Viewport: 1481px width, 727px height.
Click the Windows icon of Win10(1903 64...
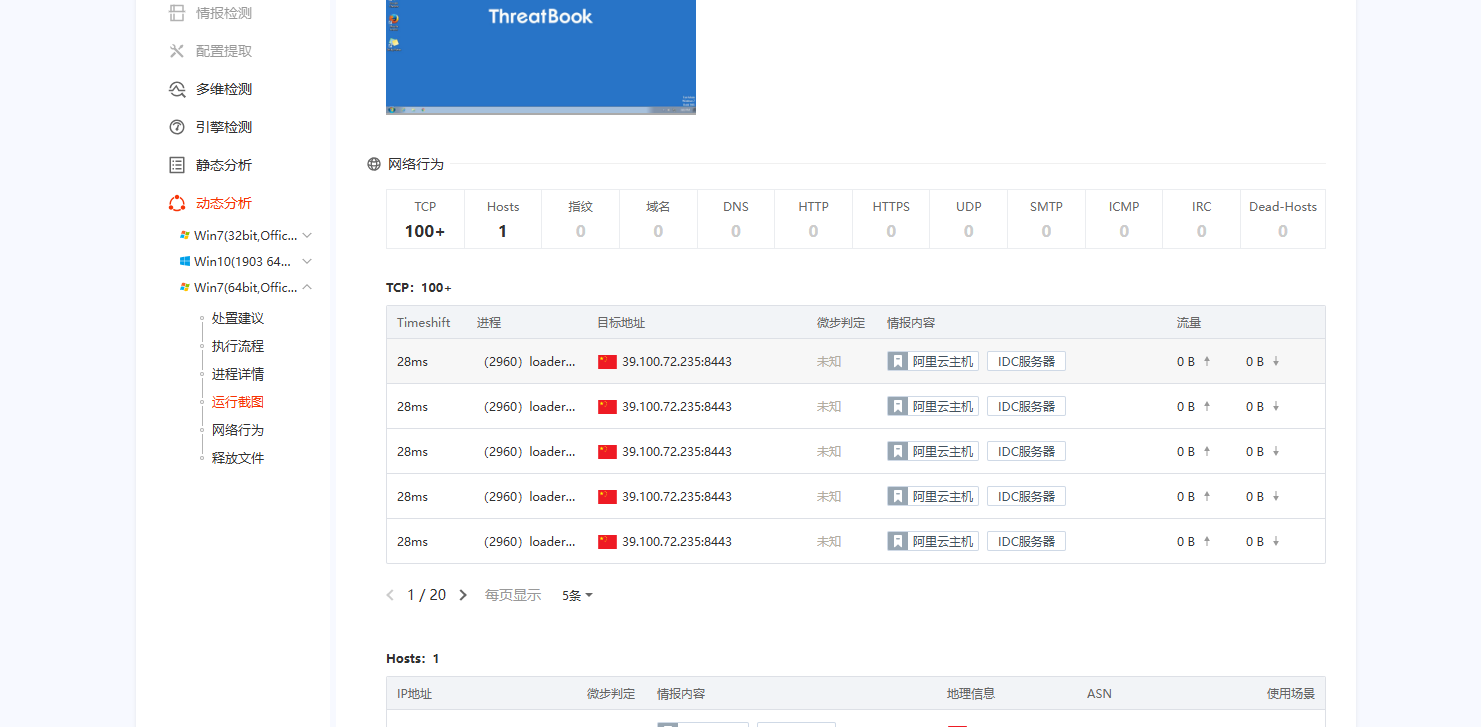[185, 261]
